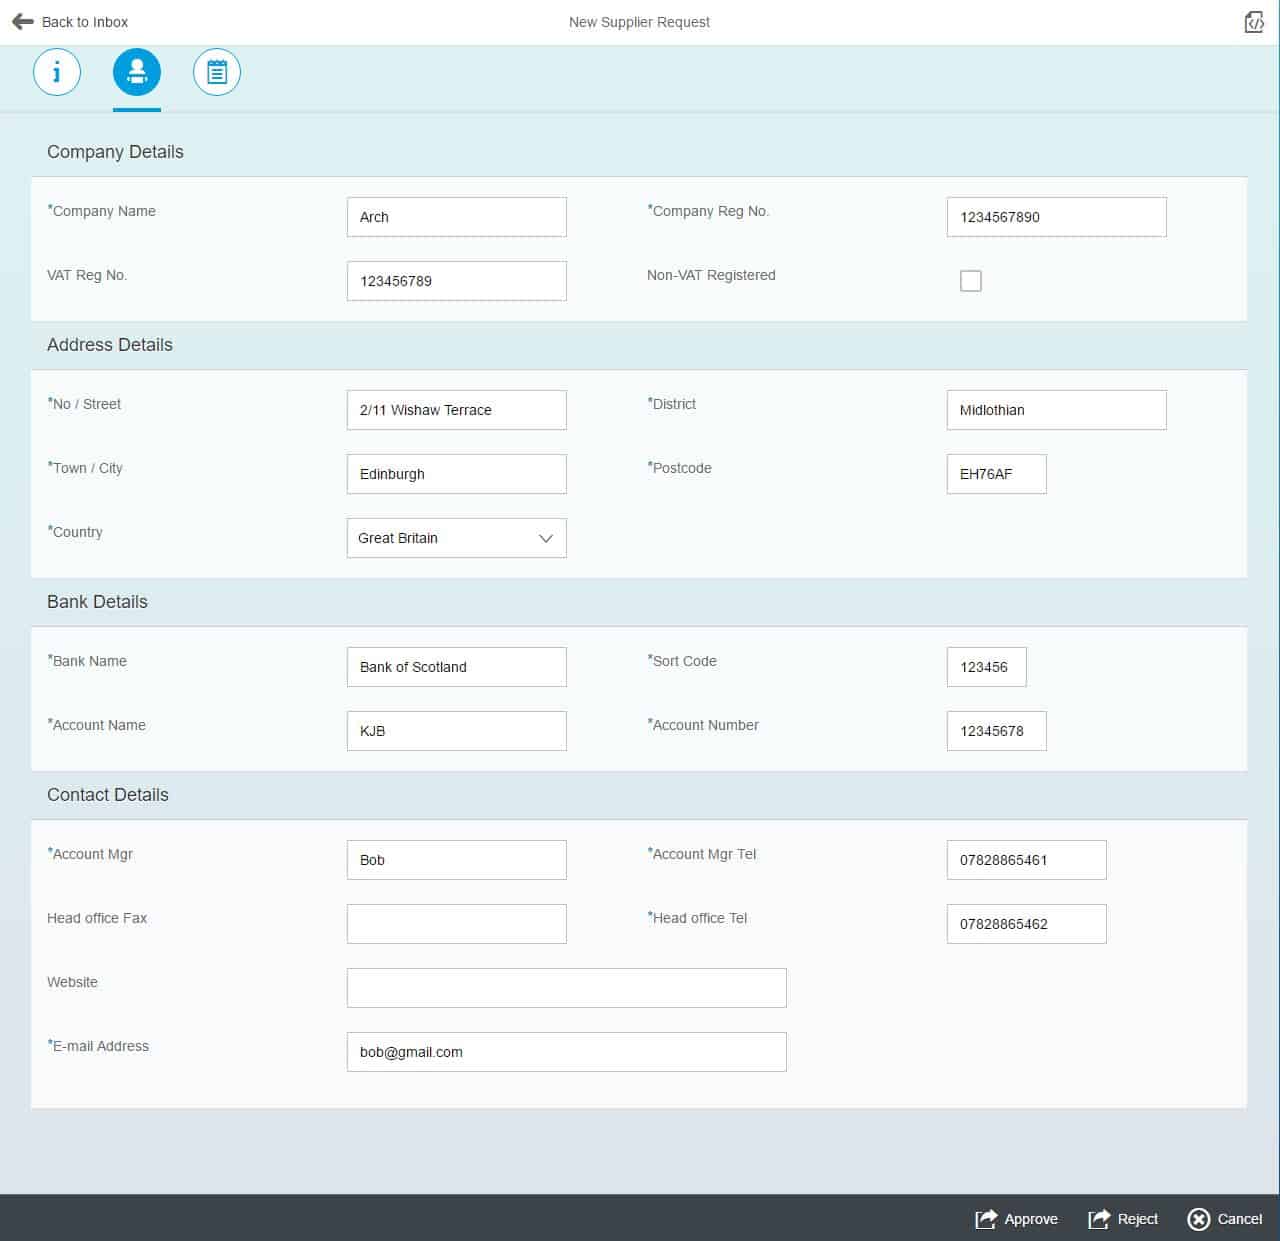Viewport: 1280px width, 1241px height.
Task: Click the Account Number field
Action: click(997, 731)
